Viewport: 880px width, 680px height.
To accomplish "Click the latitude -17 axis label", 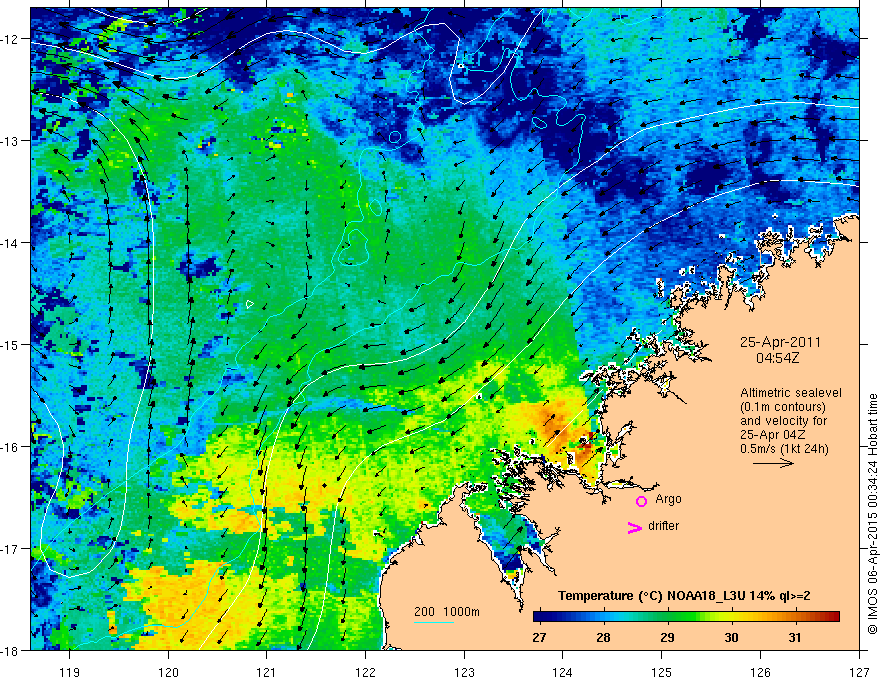I will pyautogui.click(x=11, y=549).
